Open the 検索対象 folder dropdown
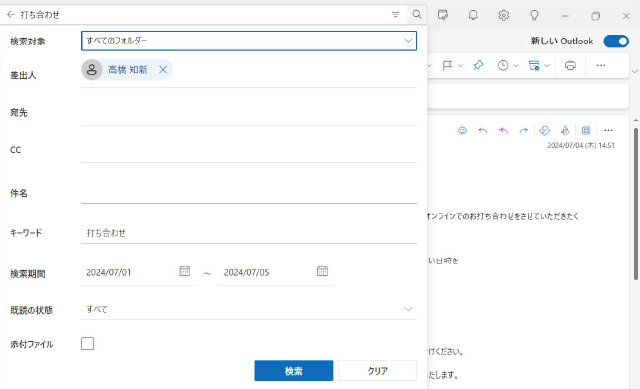 [249, 41]
